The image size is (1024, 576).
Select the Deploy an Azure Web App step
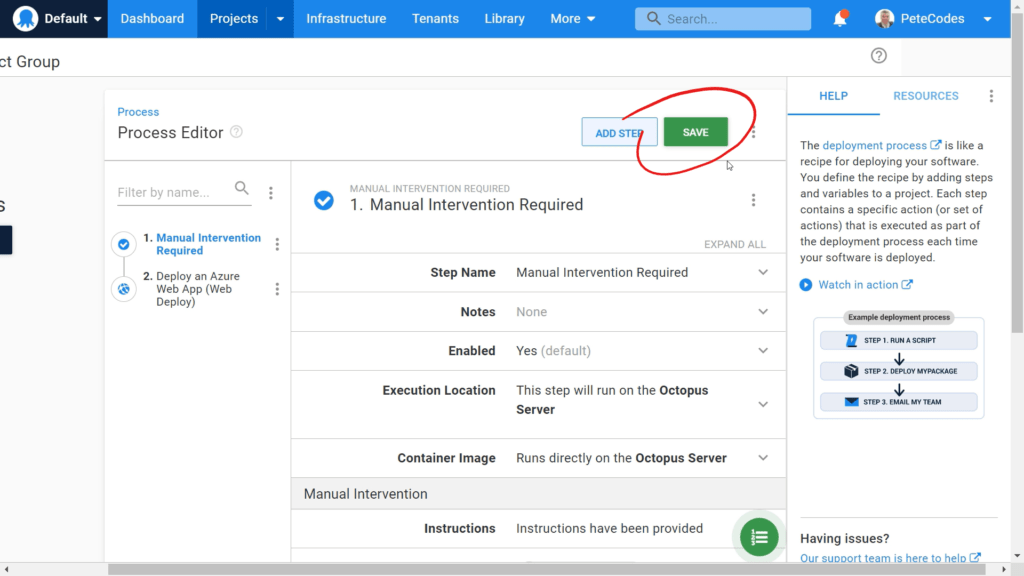click(198, 289)
